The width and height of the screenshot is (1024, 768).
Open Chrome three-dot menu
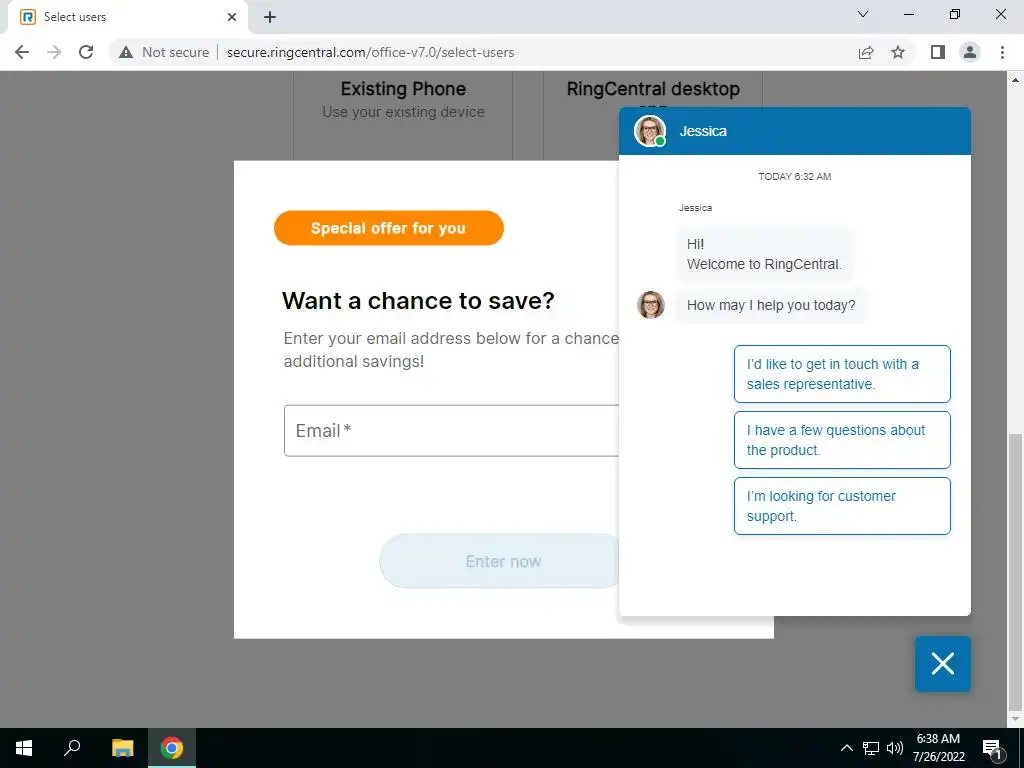(x=1002, y=52)
